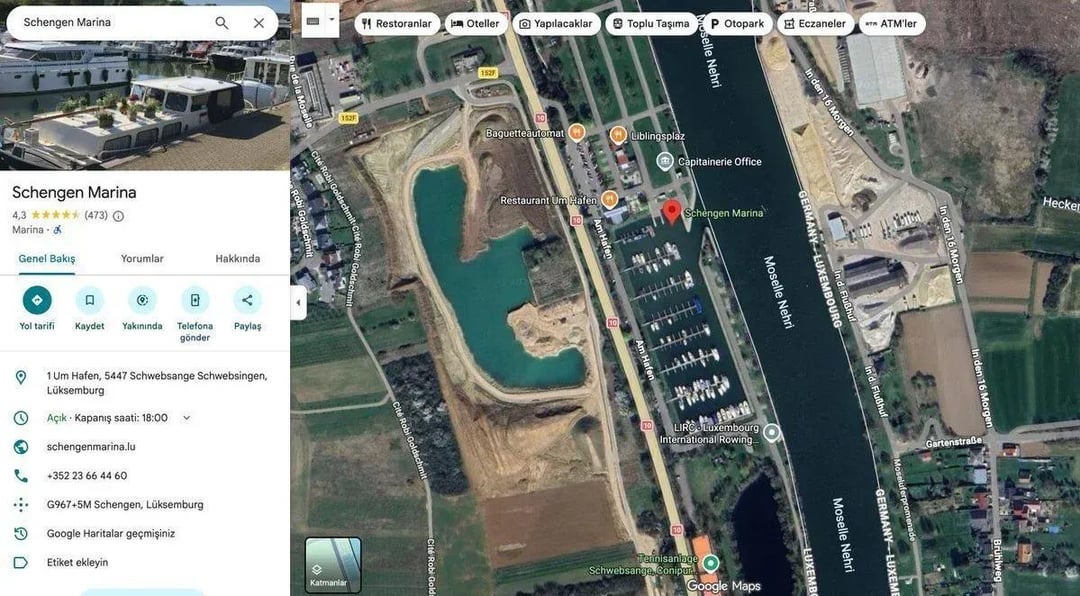Screen dimensions: 1080x596
Task: Click the Schengen Marina search field
Action: [110, 22]
